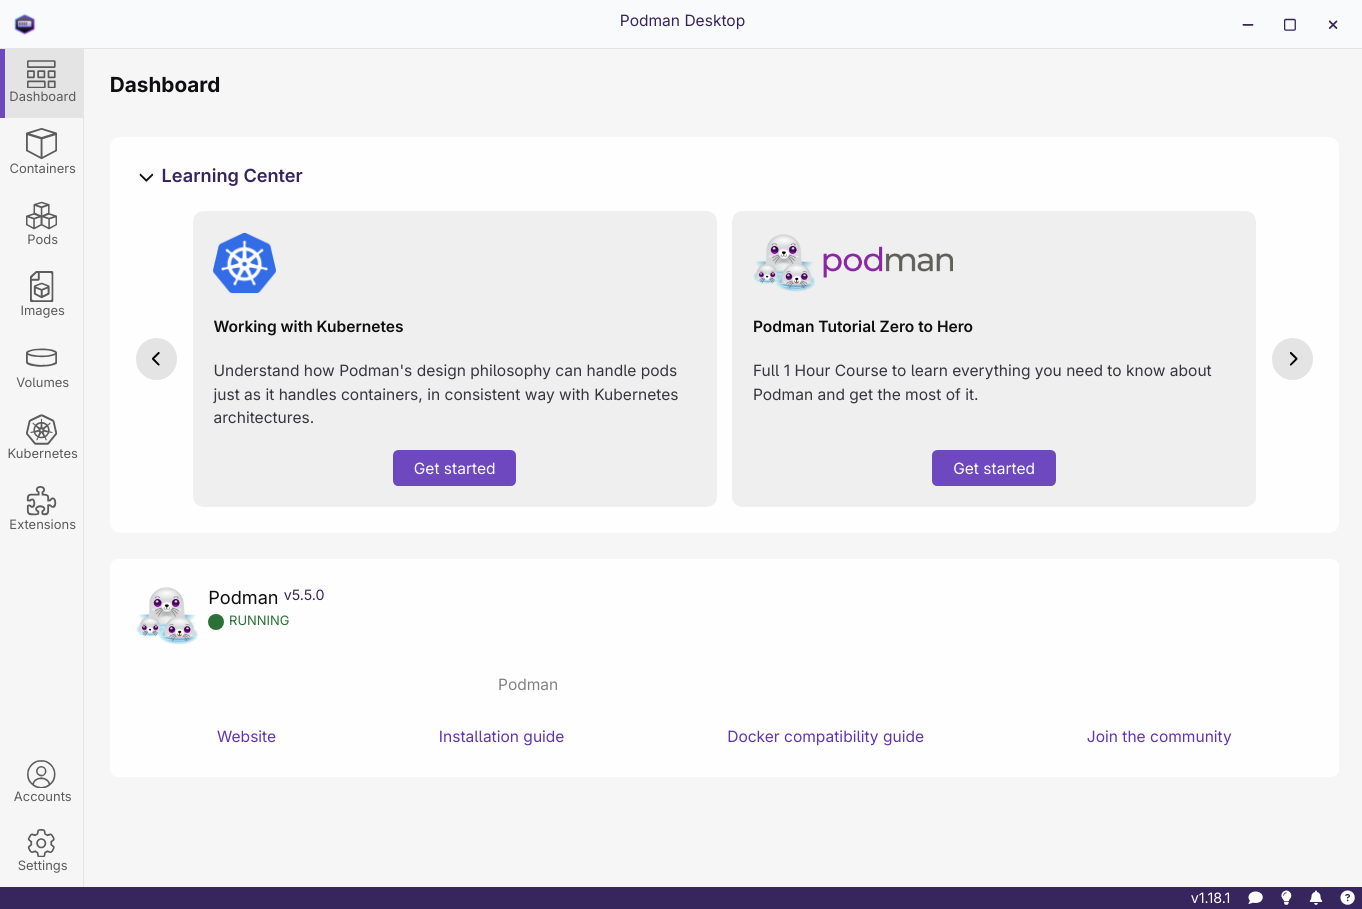Open Kubernetes from the sidebar

(x=42, y=438)
